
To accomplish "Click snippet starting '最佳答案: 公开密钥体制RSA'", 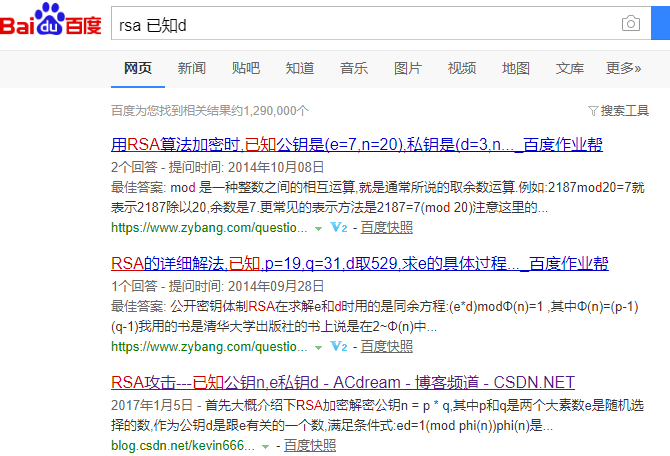I will click(375, 316).
